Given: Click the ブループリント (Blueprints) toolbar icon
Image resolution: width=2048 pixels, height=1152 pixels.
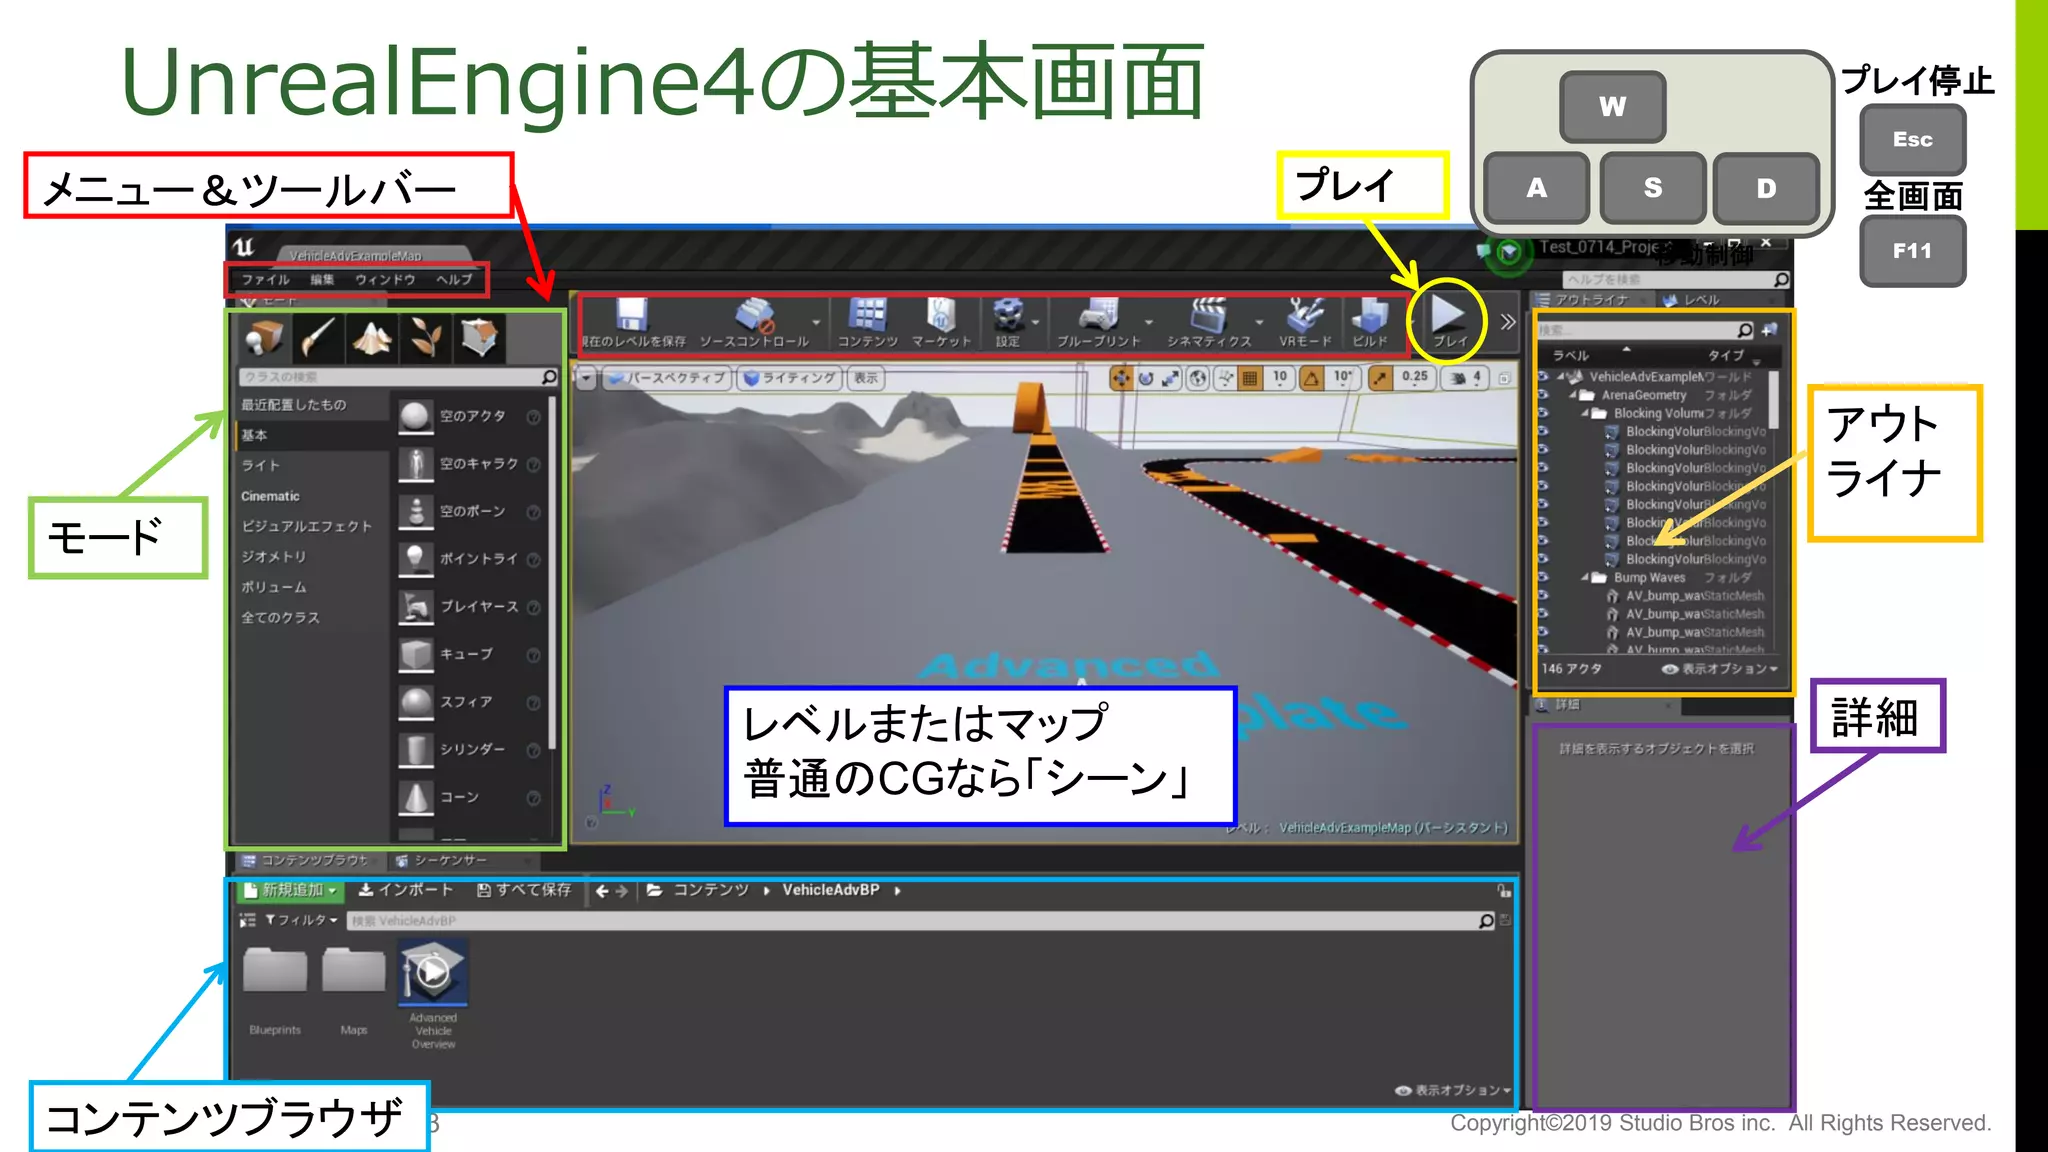Looking at the screenshot, I should coord(1098,315).
